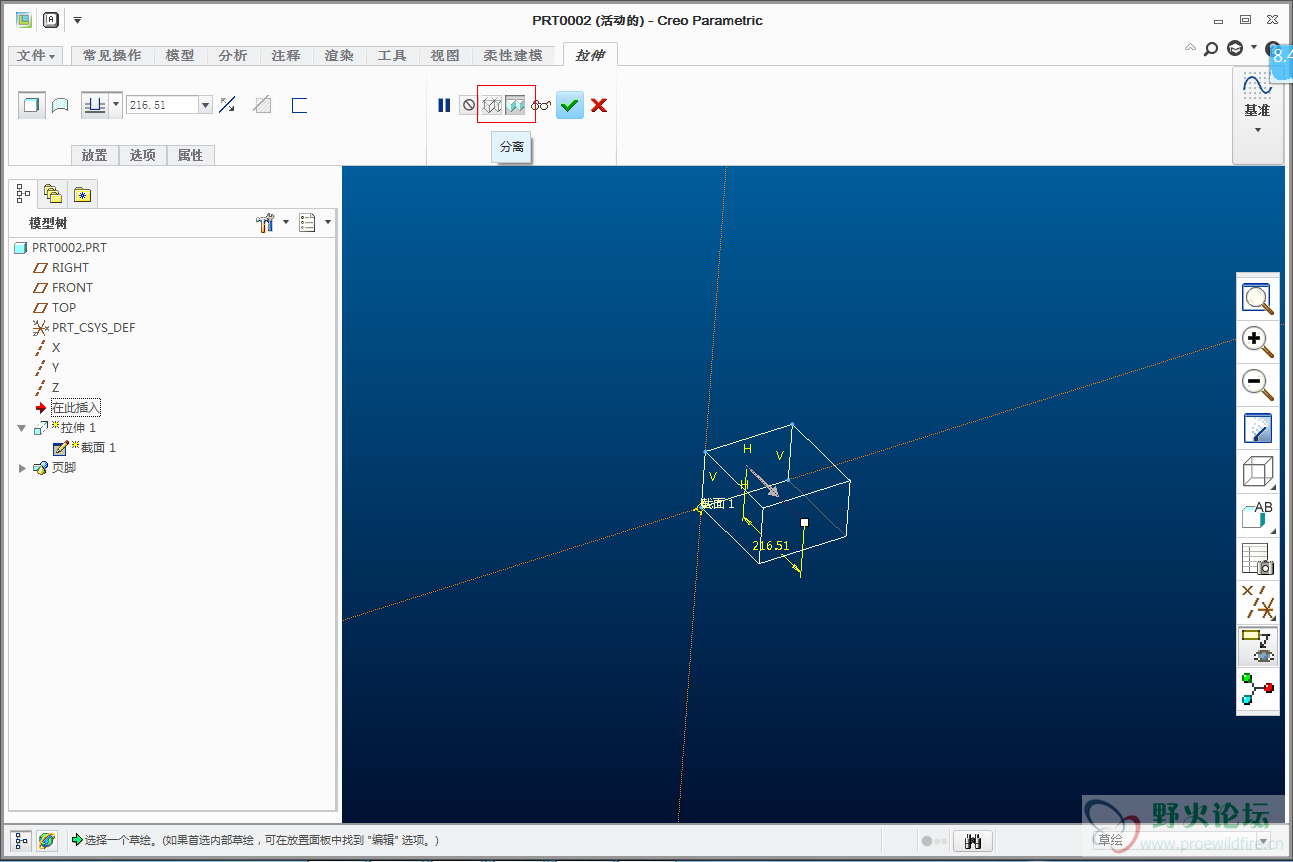Open the 选项 options panel
Viewport: 1293px width, 862px height.
[143, 155]
